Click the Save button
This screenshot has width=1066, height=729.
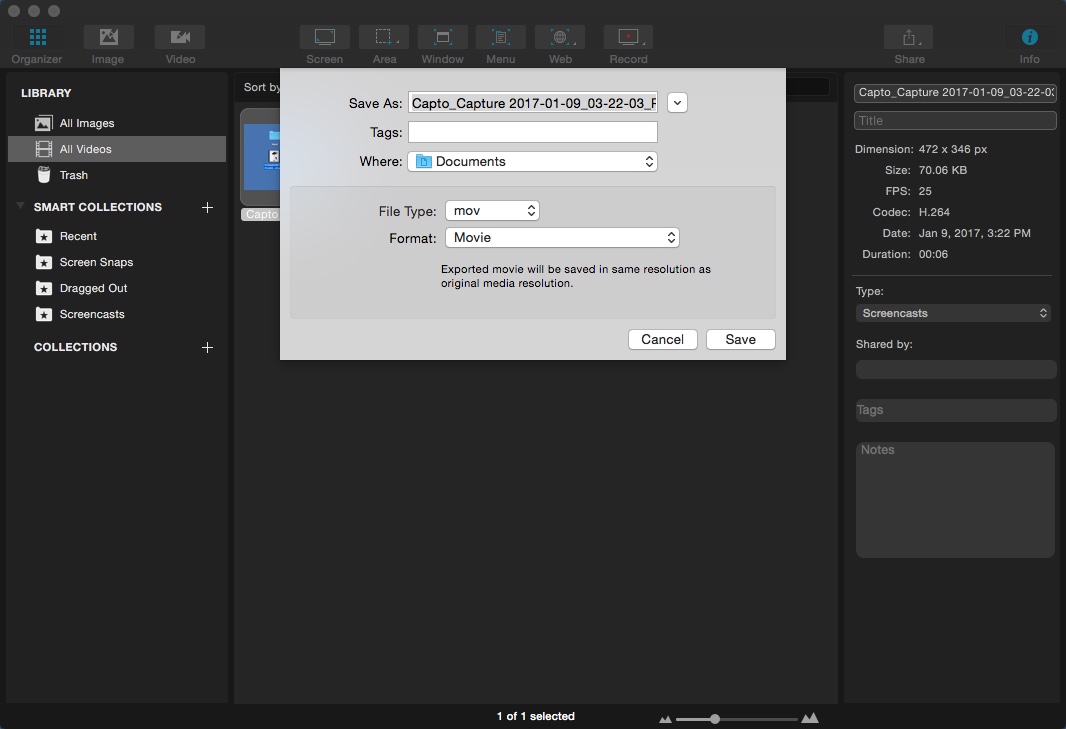(x=740, y=339)
